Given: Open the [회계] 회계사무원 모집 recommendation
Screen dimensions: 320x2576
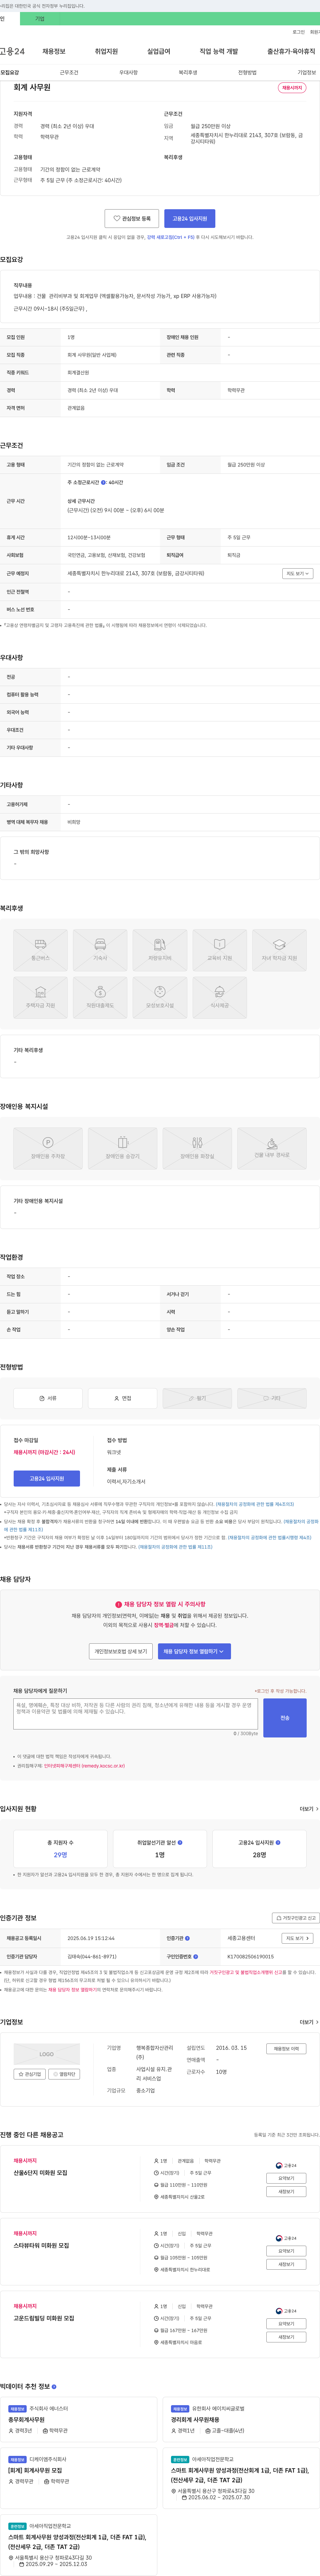Looking at the screenshot, I should [x=35, y=2470].
